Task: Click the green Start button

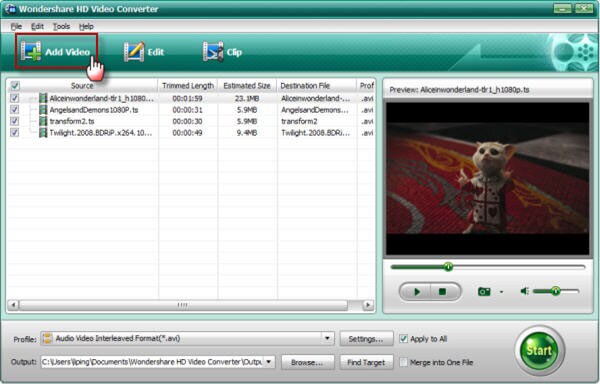Action: [540, 350]
